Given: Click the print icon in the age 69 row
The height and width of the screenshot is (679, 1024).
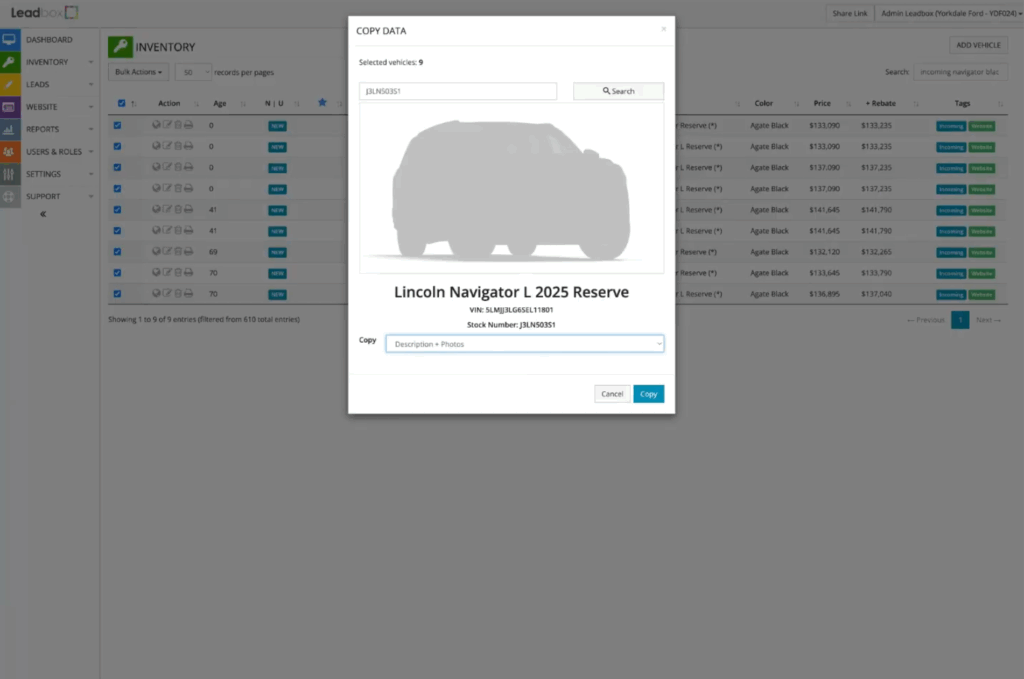Looking at the screenshot, I should [188, 251].
